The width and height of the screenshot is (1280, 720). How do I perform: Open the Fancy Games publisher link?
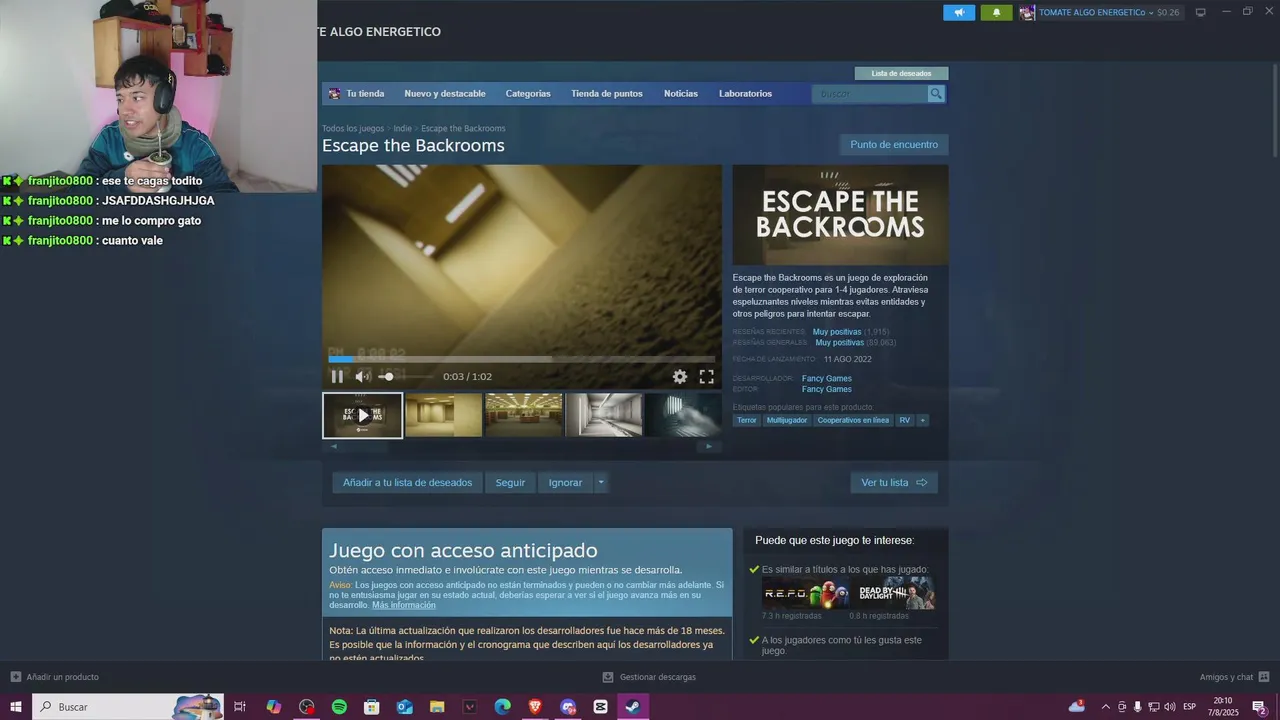[827, 389]
